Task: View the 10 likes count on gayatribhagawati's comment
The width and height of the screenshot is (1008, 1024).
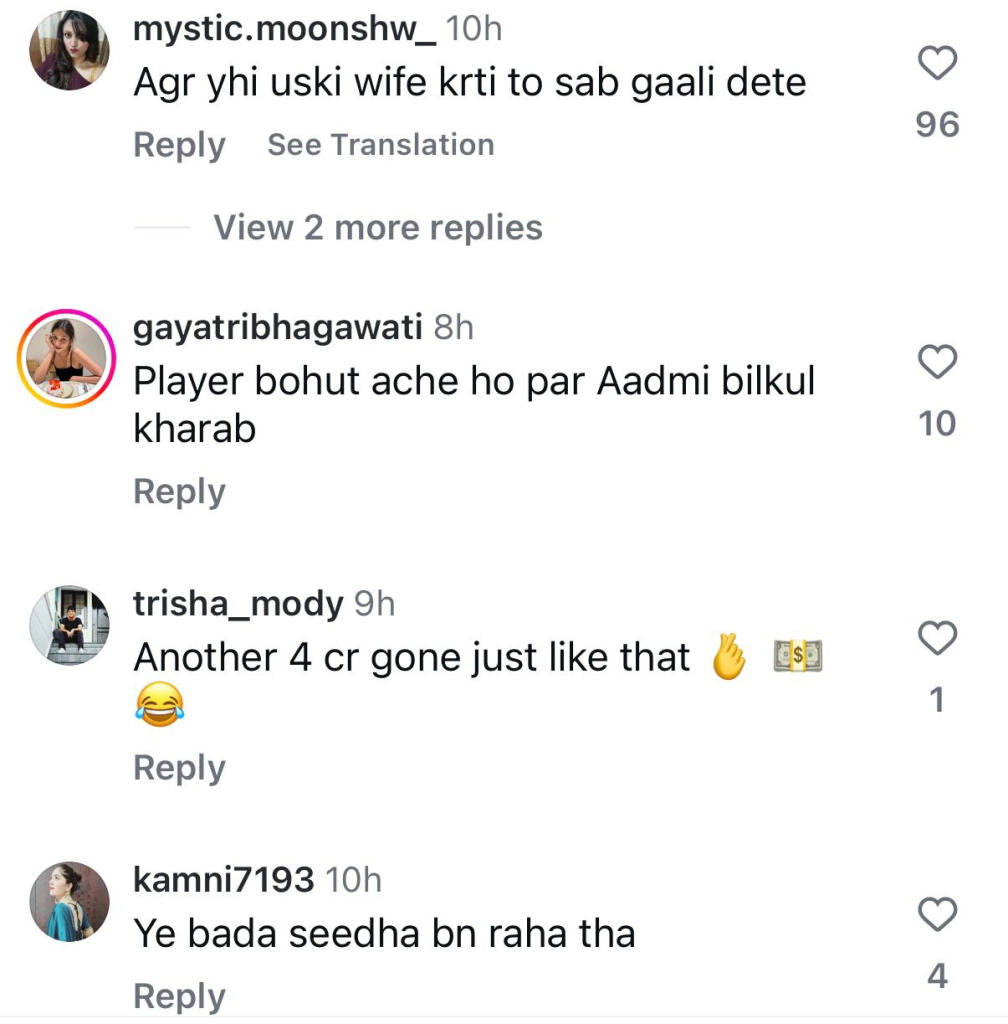Action: (937, 424)
